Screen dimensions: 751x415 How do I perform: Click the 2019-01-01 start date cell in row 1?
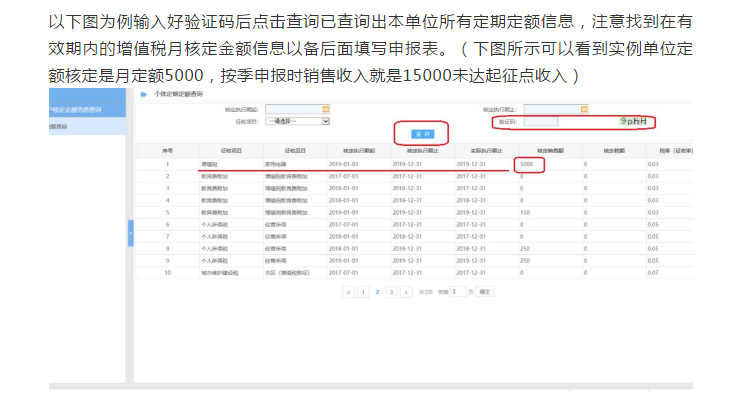(x=343, y=164)
